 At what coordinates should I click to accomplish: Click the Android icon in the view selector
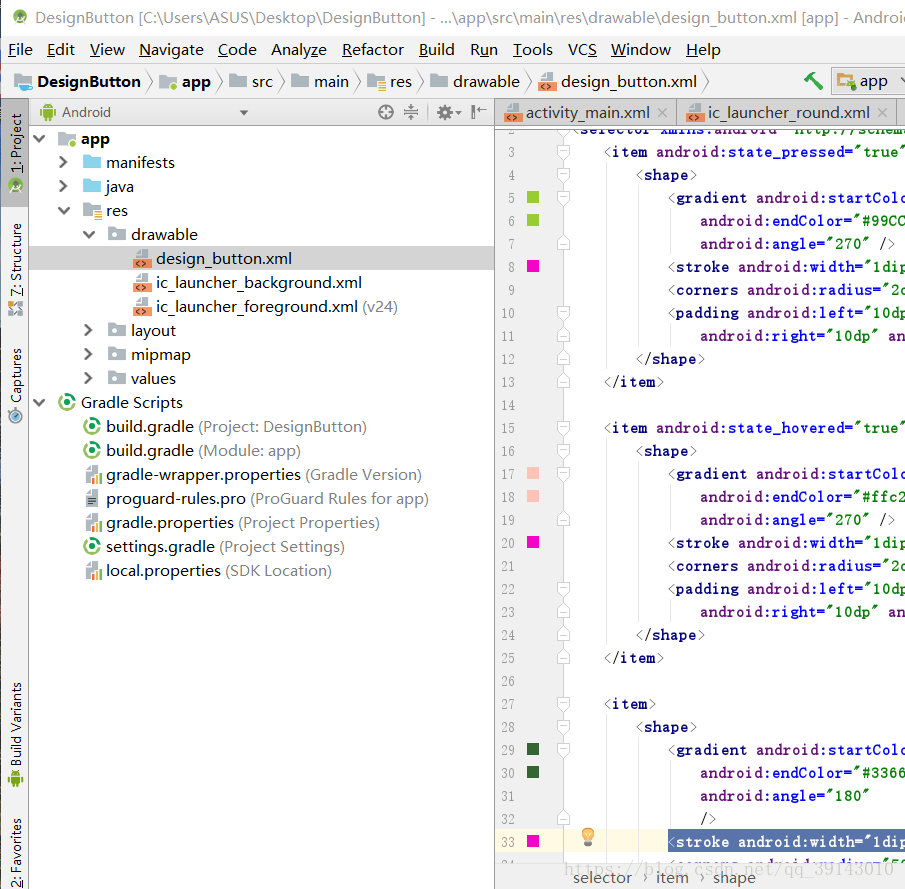pyautogui.click(x=47, y=112)
